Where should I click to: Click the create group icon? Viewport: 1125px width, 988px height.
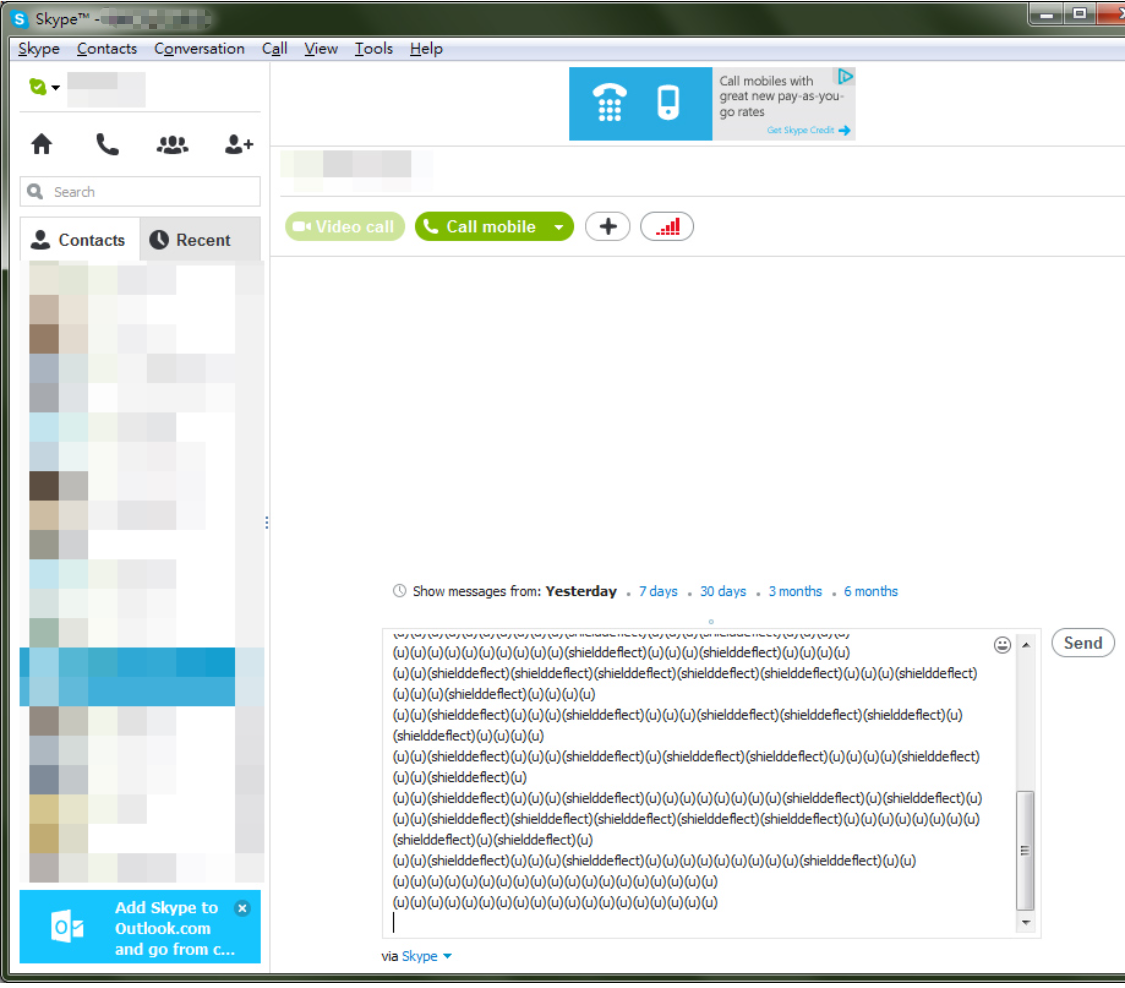point(172,145)
